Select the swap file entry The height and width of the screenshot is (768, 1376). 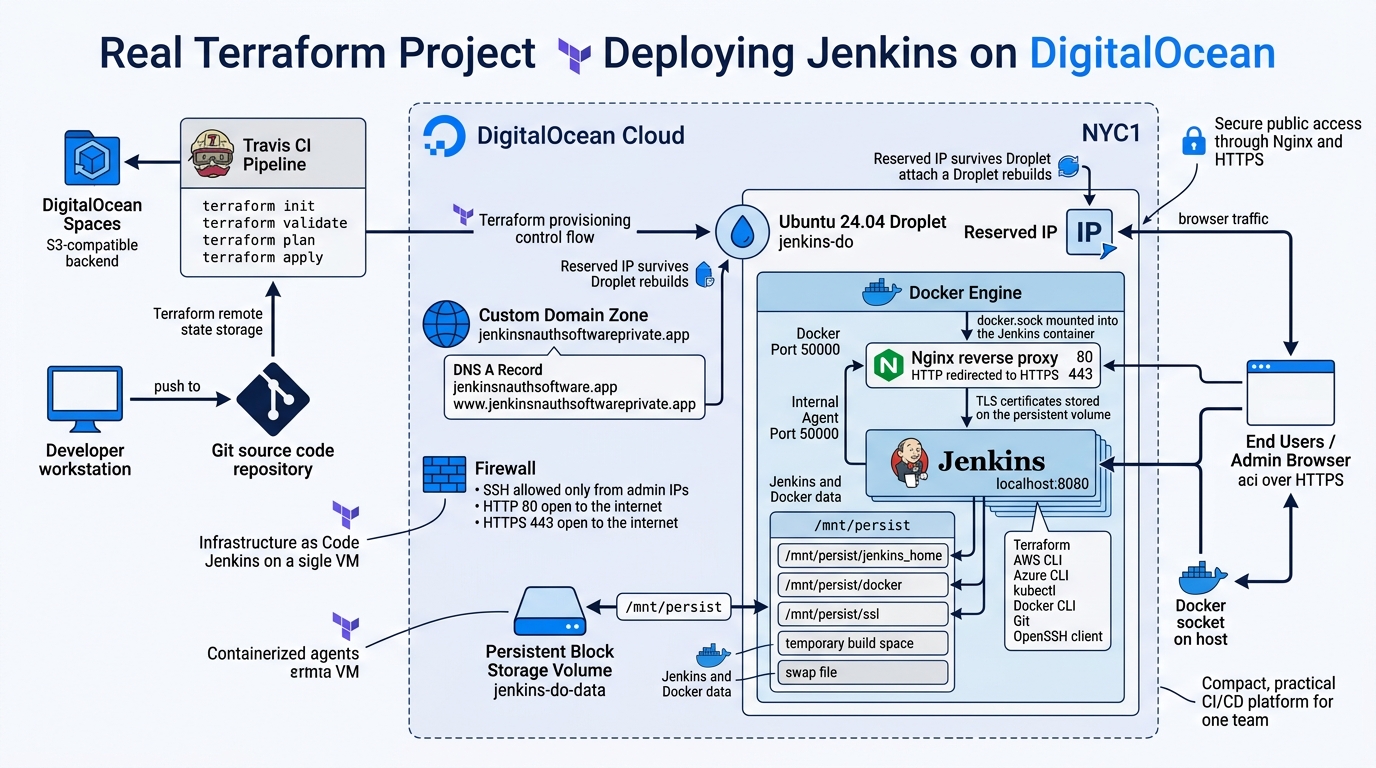(861, 672)
